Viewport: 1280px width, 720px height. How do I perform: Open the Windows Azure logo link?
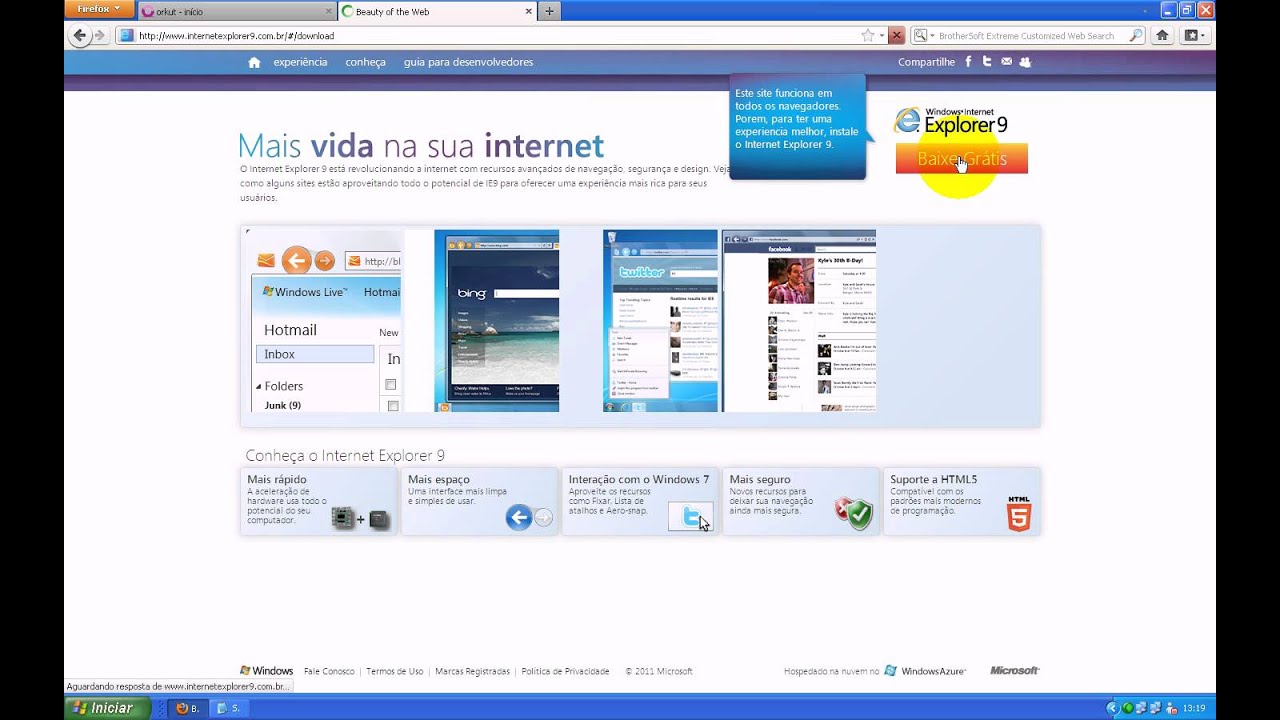click(926, 671)
